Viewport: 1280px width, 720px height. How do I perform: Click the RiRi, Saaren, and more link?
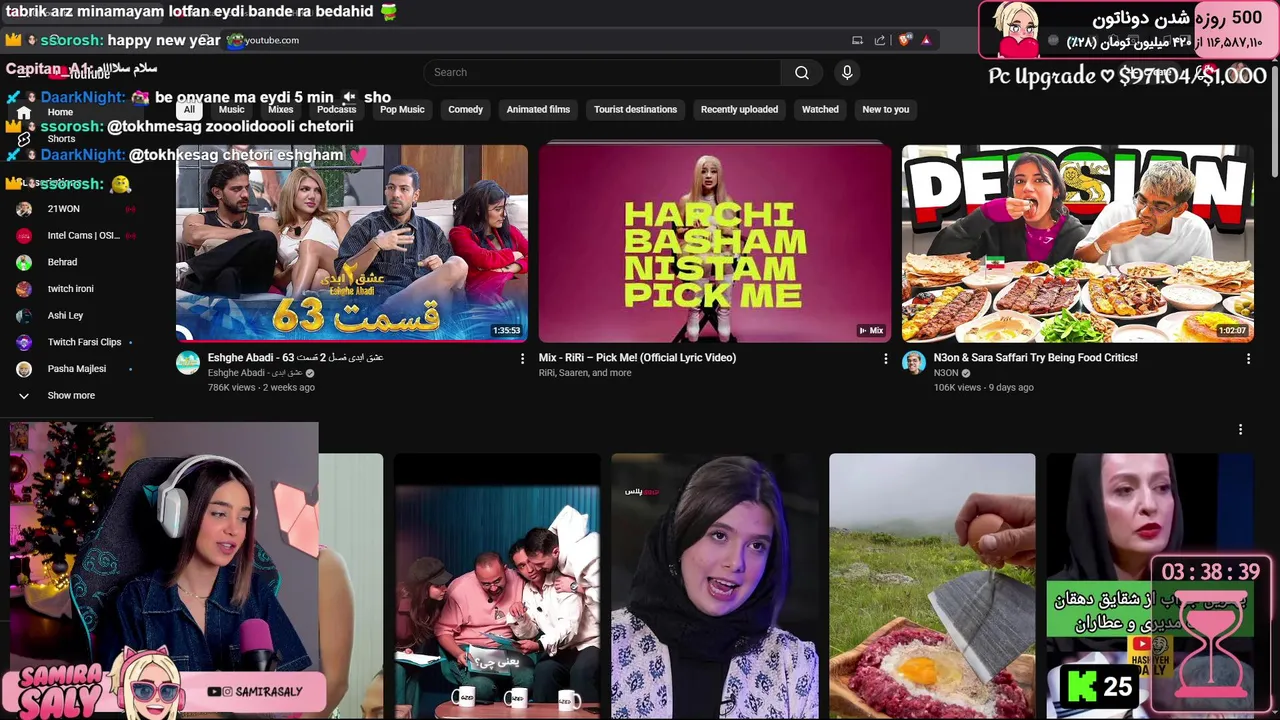pos(585,373)
